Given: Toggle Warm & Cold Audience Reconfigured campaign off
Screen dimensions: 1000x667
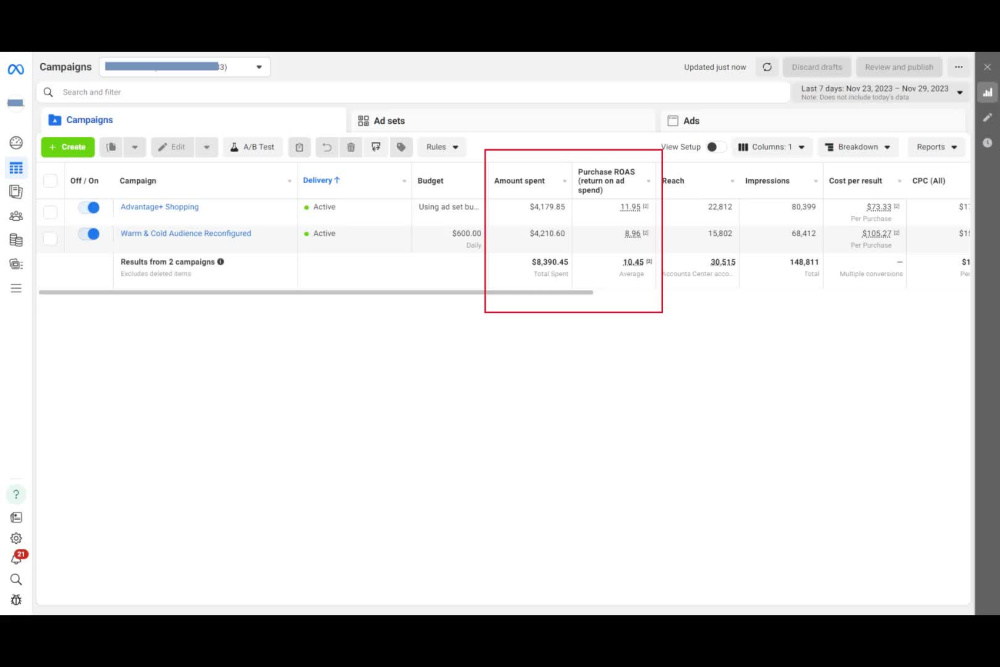Looking at the screenshot, I should (89, 234).
